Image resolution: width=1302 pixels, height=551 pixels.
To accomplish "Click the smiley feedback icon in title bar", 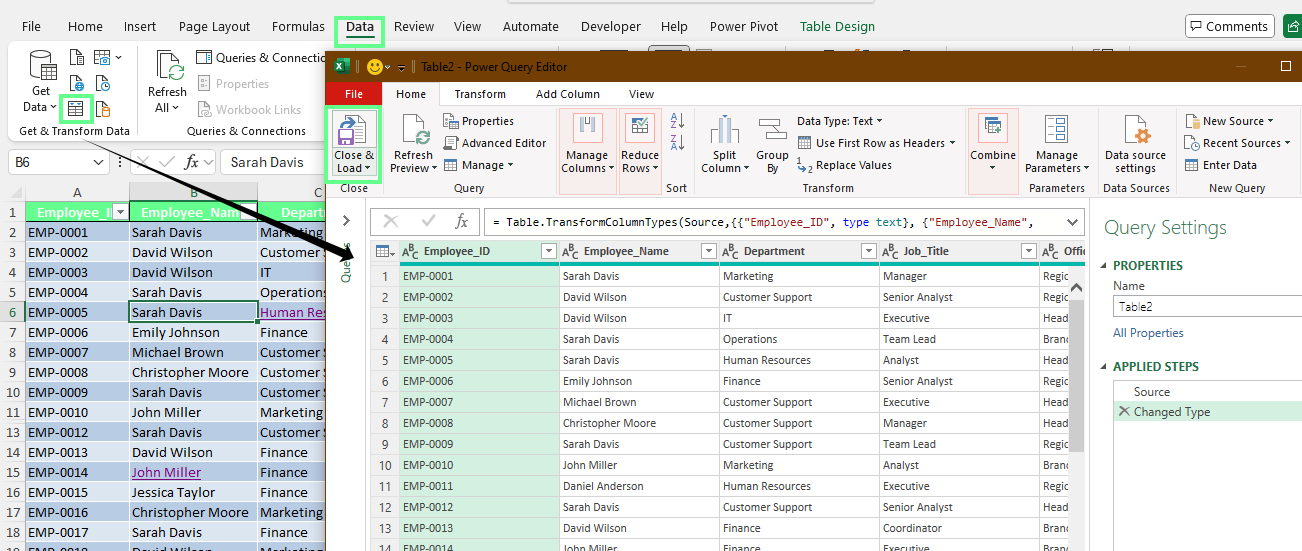I will click(376, 67).
